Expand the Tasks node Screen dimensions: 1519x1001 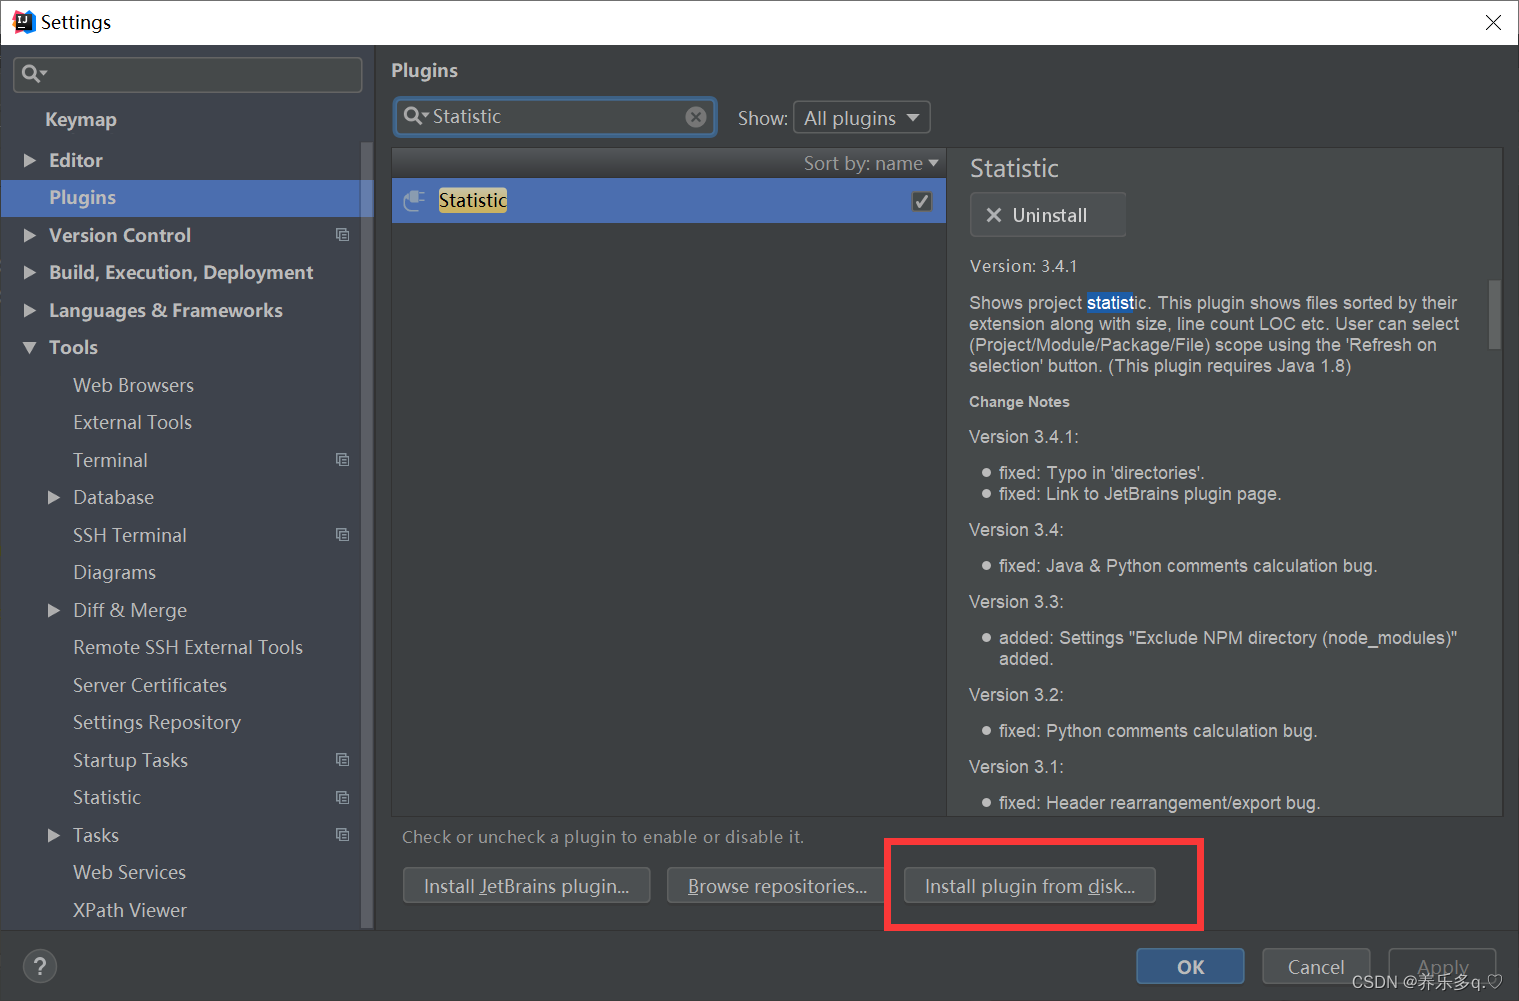54,835
